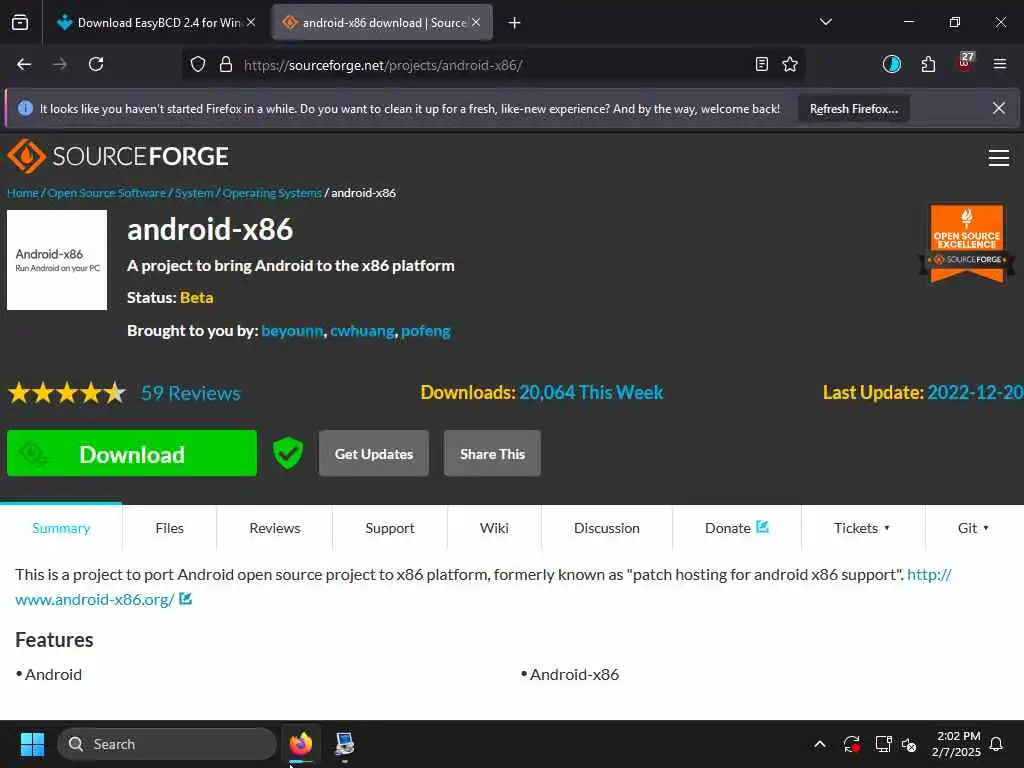Open a new browser tab
Screen dimensions: 1024x768
[x=515, y=23]
